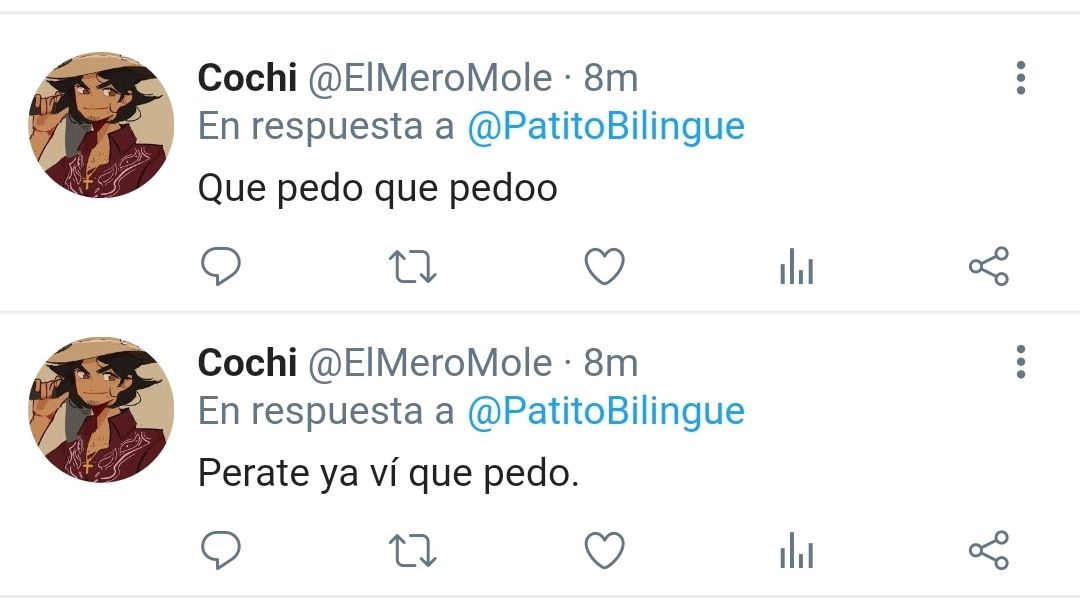
Task: Share the "Que pedo que pedoo" tweet
Action: pyautogui.click(x=989, y=266)
